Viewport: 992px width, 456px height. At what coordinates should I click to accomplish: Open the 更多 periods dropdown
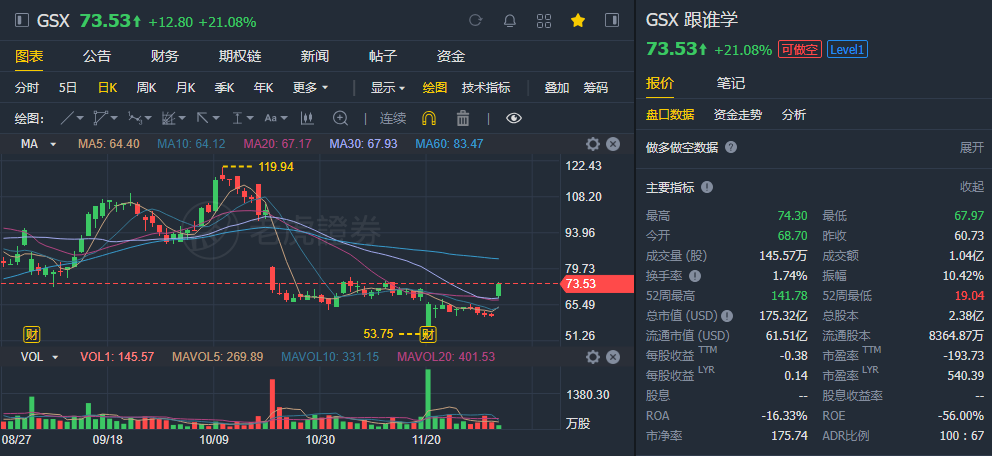click(311, 88)
